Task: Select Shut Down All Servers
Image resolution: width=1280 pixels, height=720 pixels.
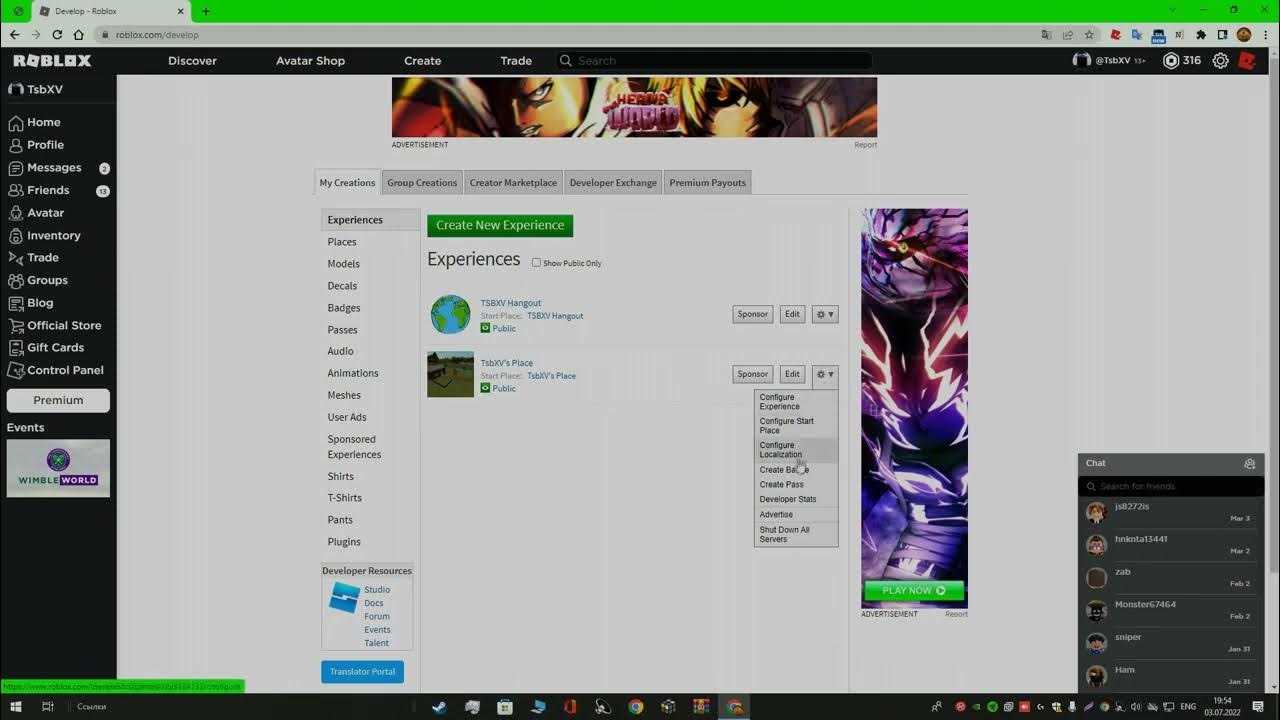Action: [796, 534]
